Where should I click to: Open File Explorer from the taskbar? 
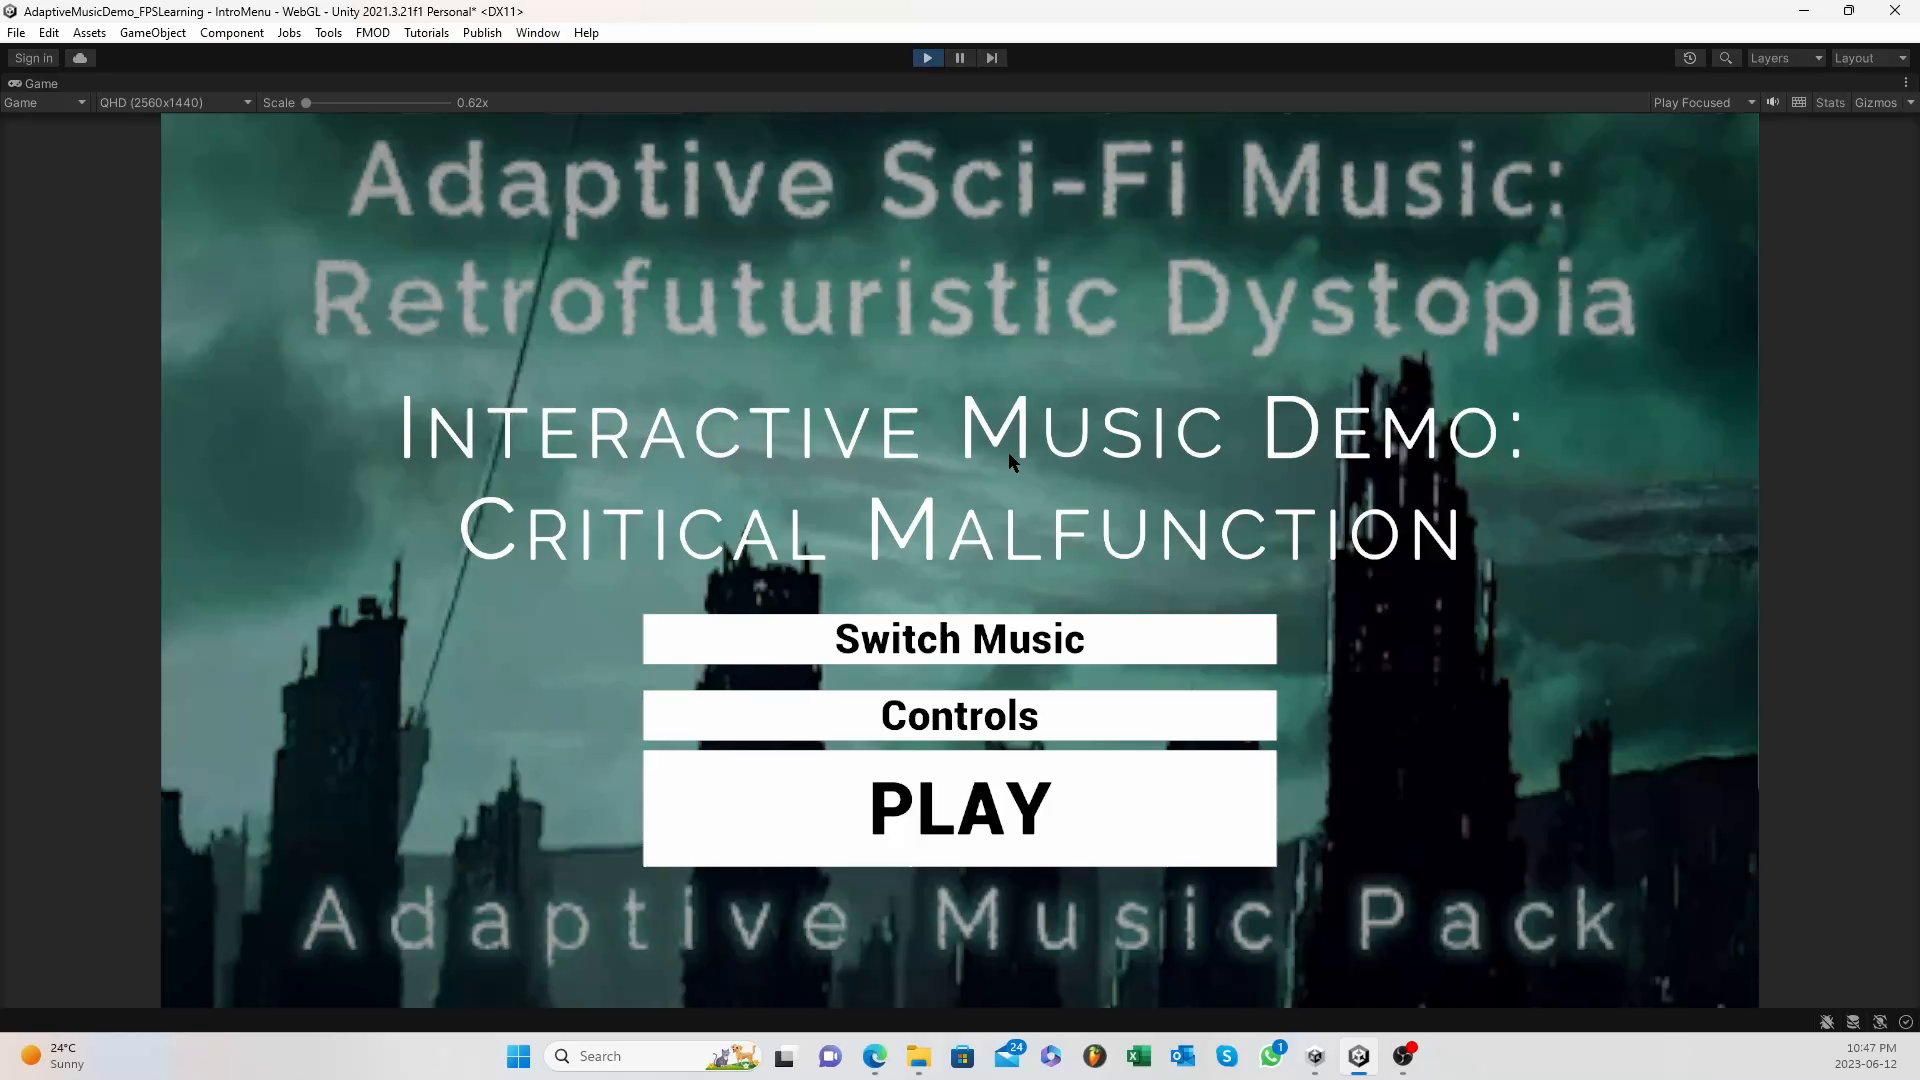[x=919, y=1056]
